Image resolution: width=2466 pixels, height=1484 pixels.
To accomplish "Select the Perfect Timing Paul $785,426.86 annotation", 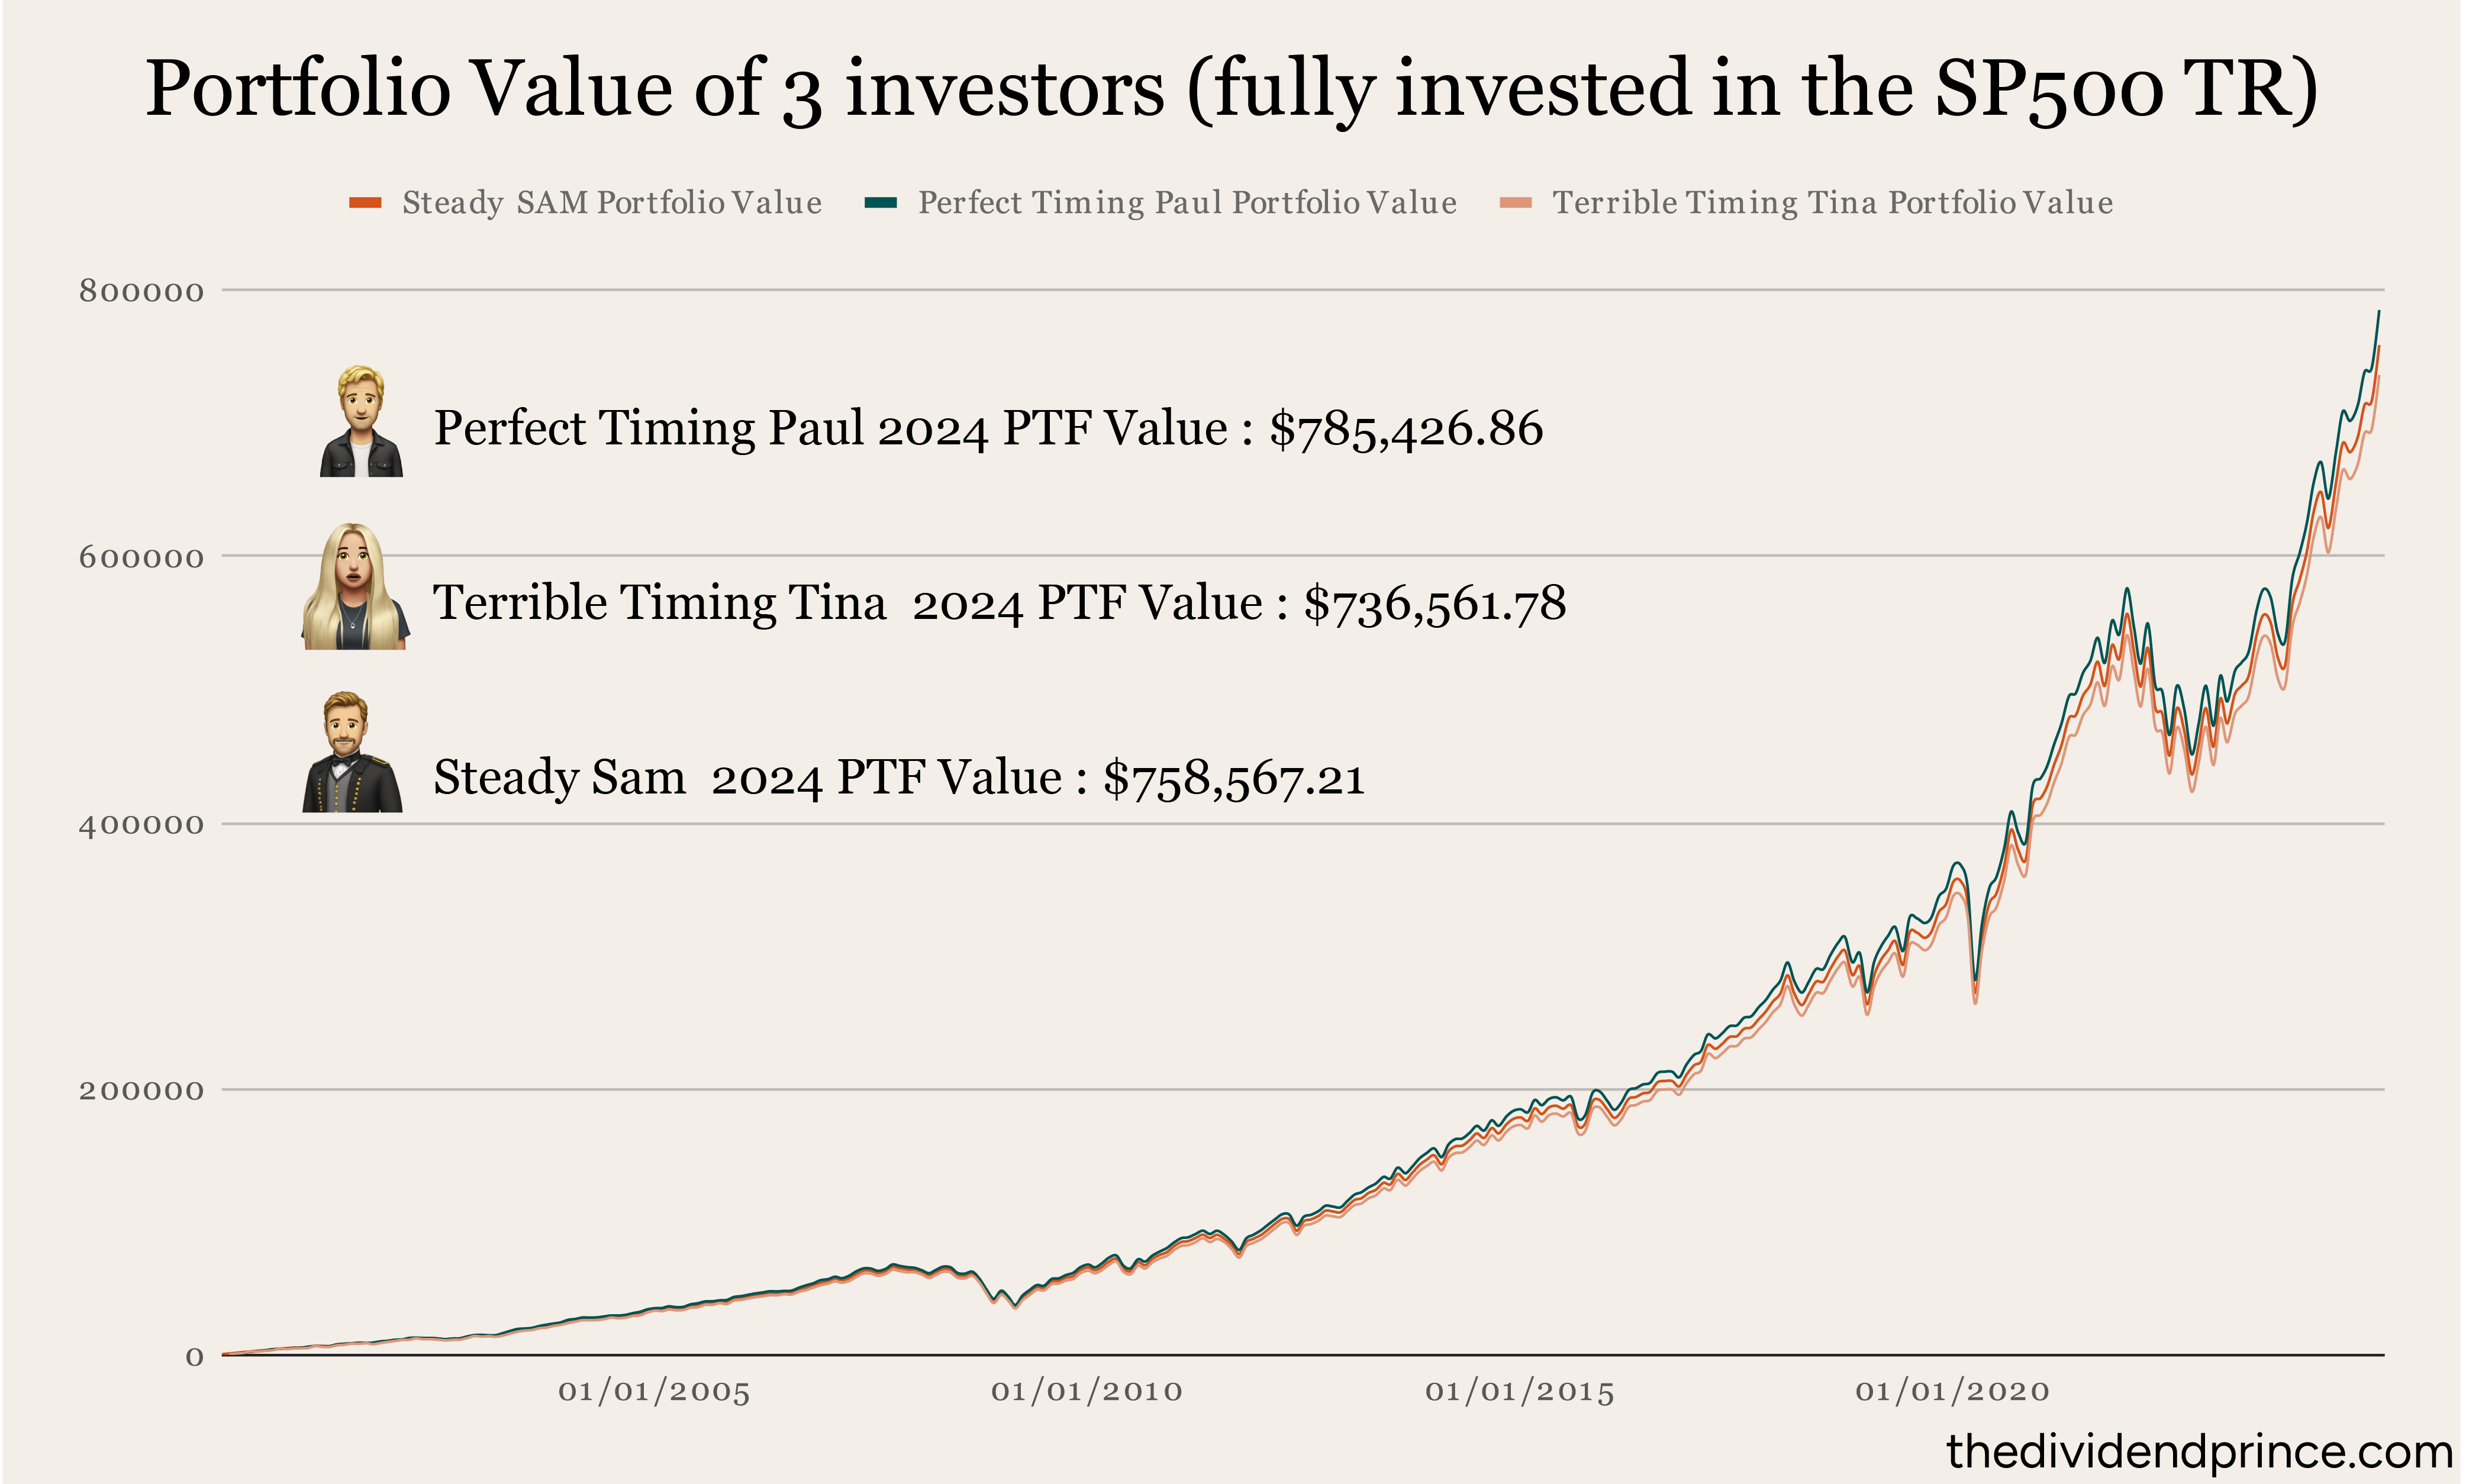I will [988, 428].
